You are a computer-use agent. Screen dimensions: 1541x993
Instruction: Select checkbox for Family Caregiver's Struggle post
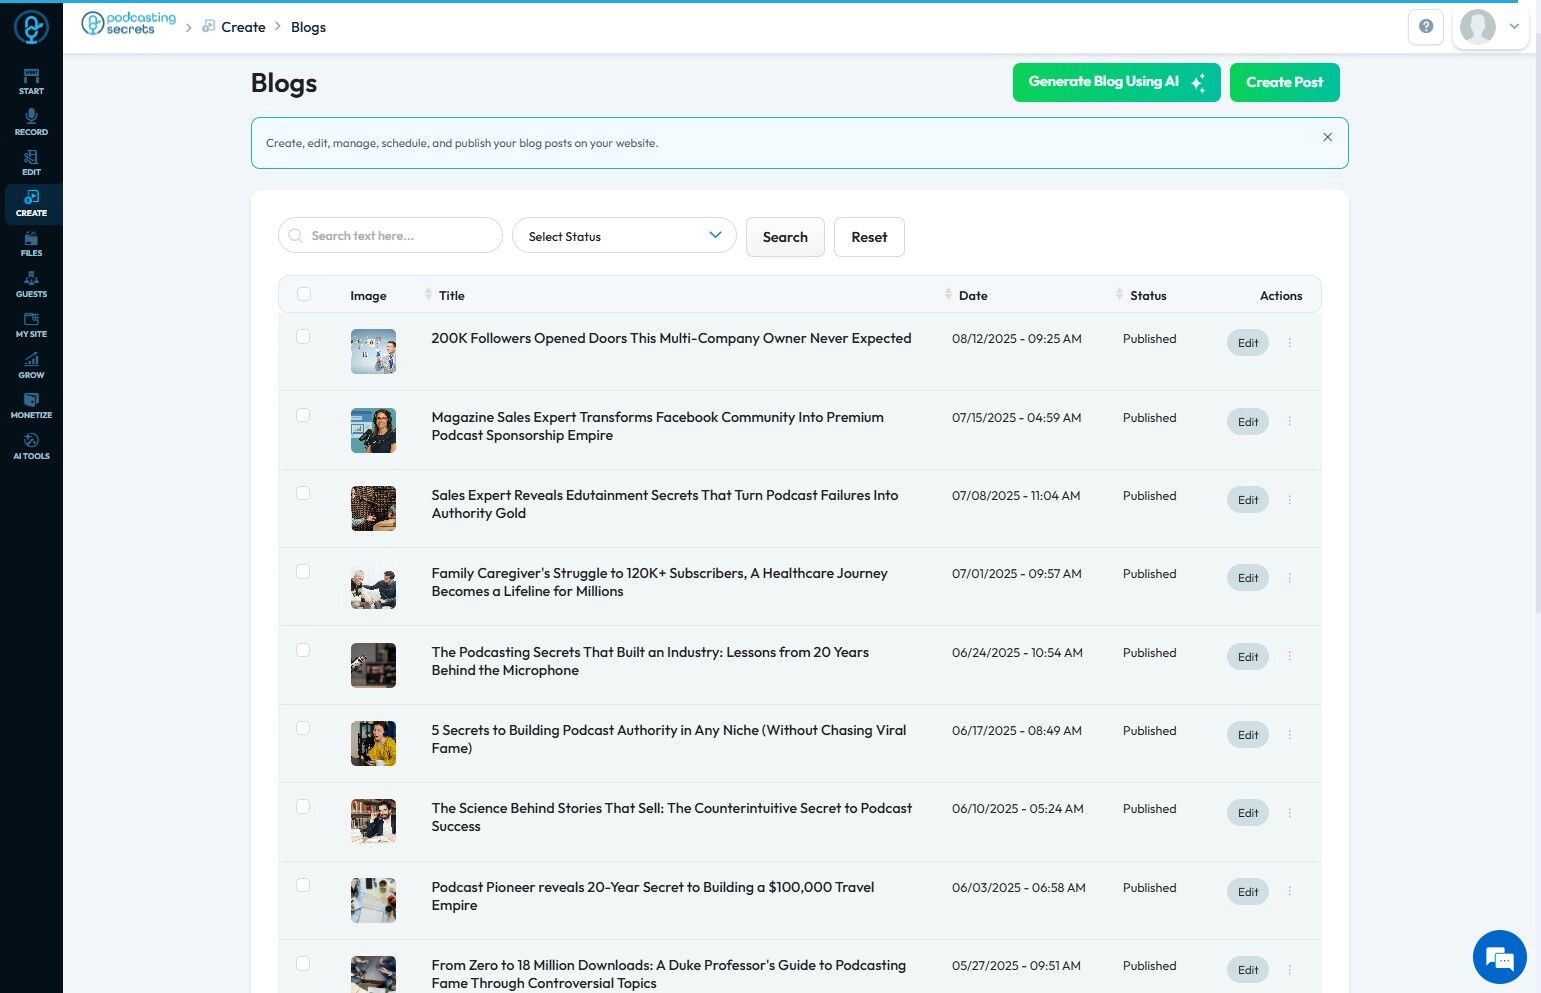click(x=303, y=572)
